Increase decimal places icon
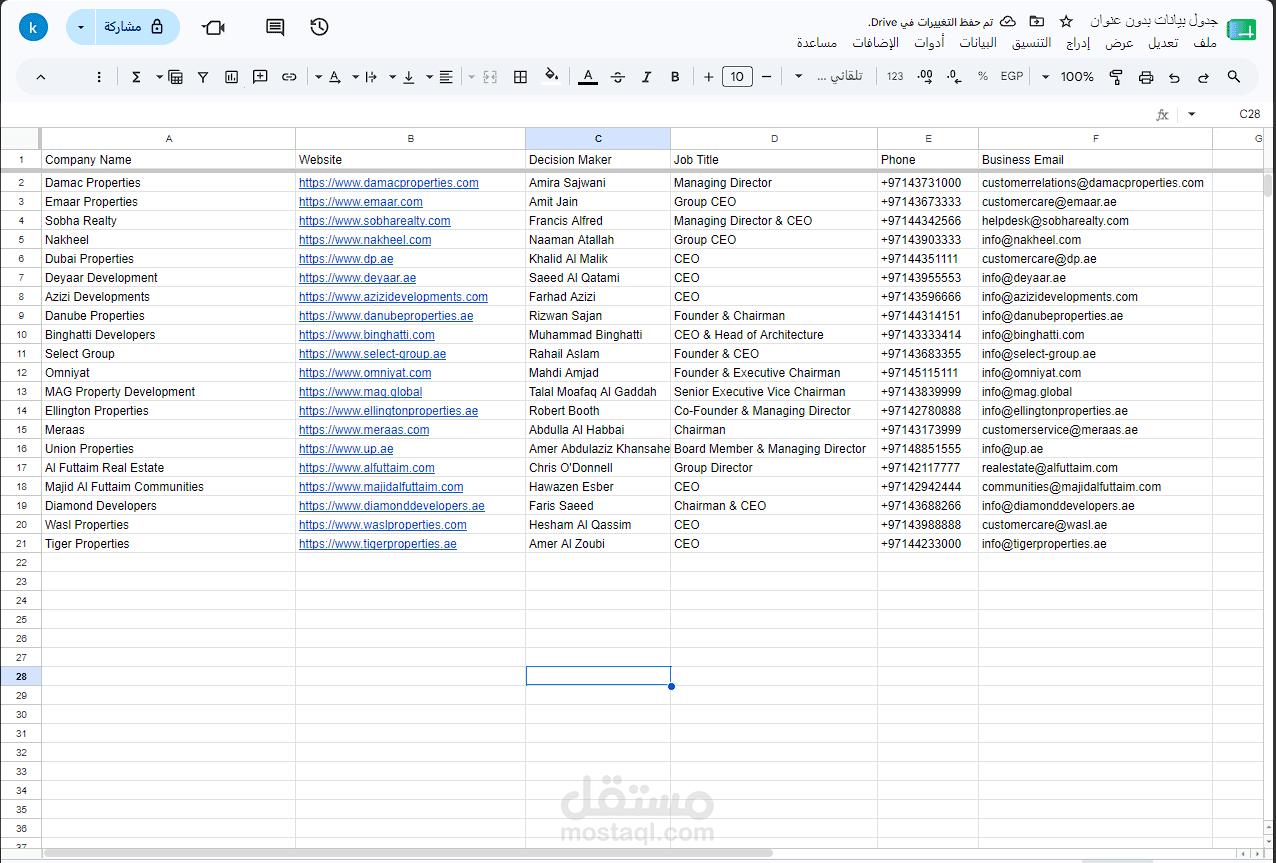 [x=925, y=77]
